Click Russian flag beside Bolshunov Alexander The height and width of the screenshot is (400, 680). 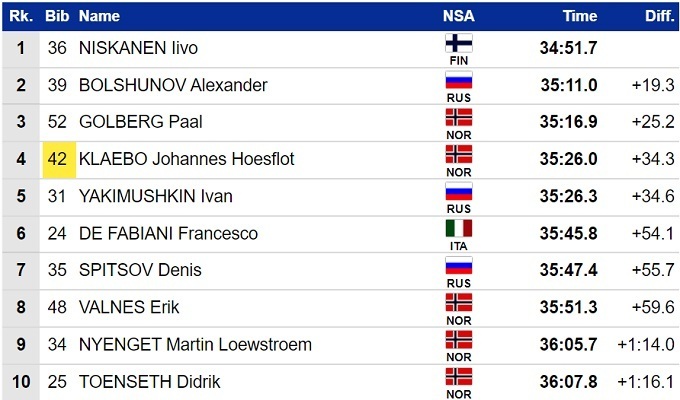[458, 80]
